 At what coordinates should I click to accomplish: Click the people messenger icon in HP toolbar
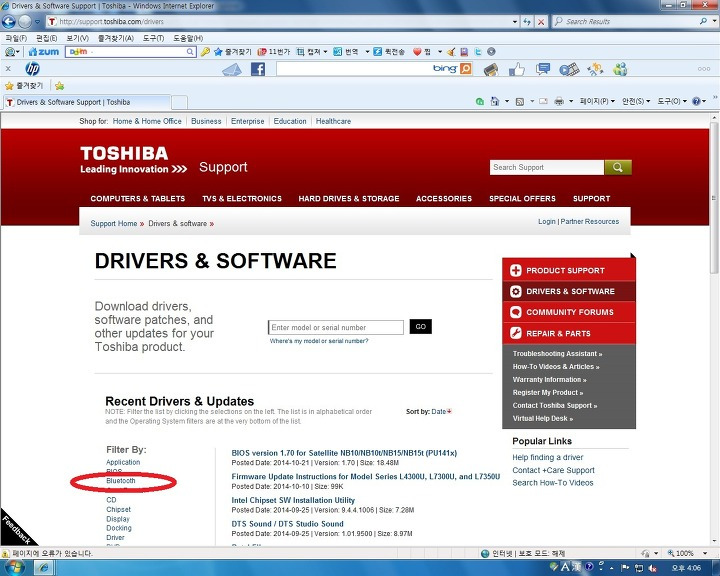click(620, 69)
